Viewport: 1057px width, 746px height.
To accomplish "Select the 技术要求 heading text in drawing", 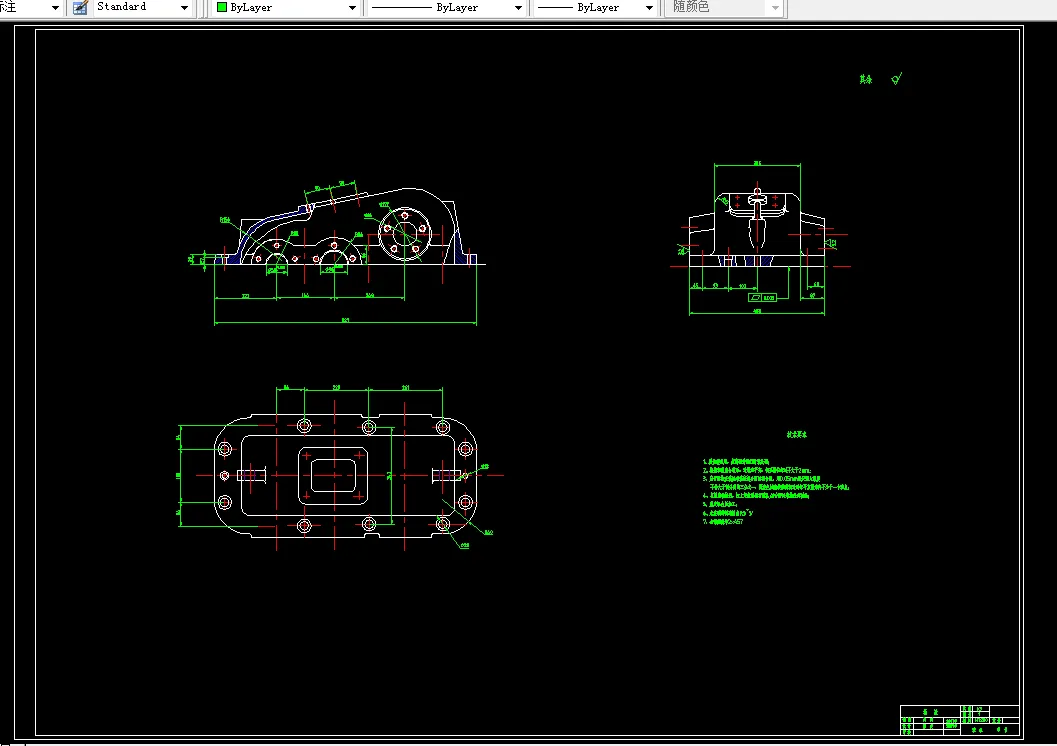I will [x=797, y=435].
